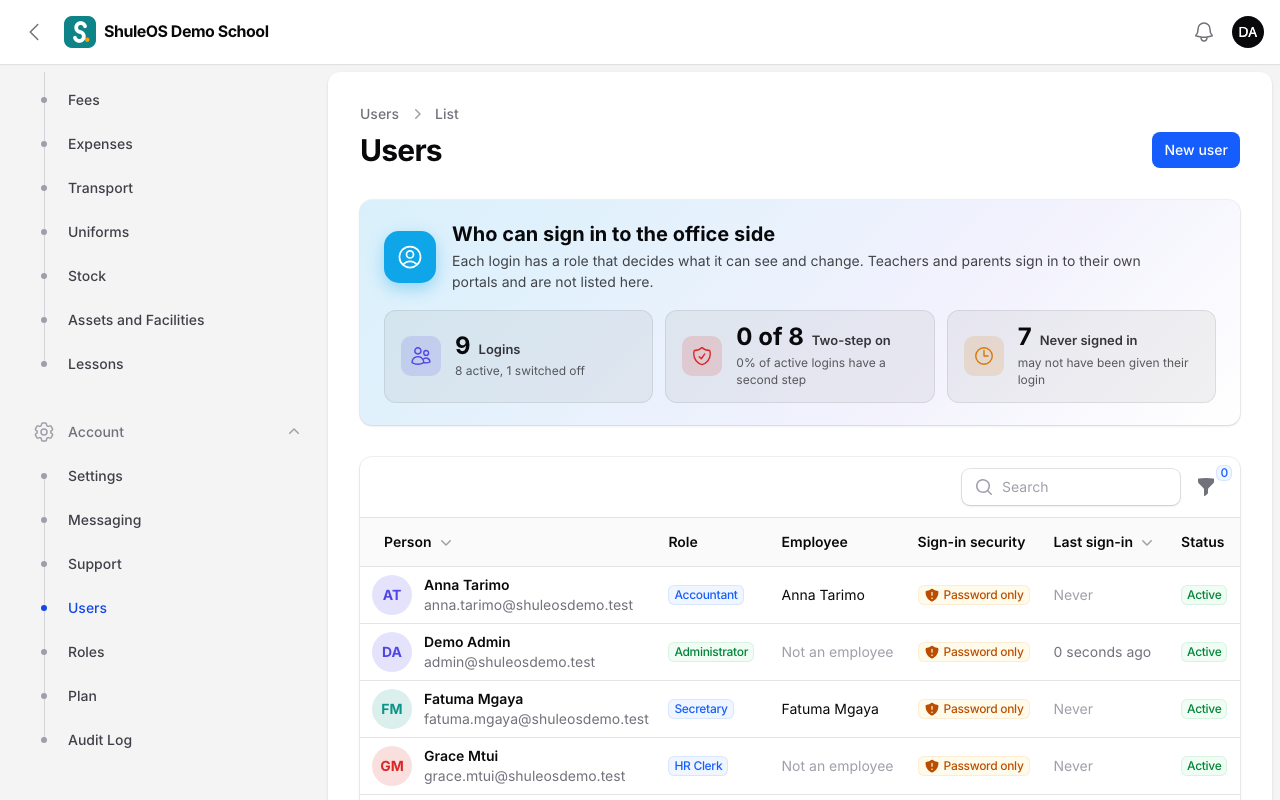Open the 7 Never signed in card

point(1081,356)
